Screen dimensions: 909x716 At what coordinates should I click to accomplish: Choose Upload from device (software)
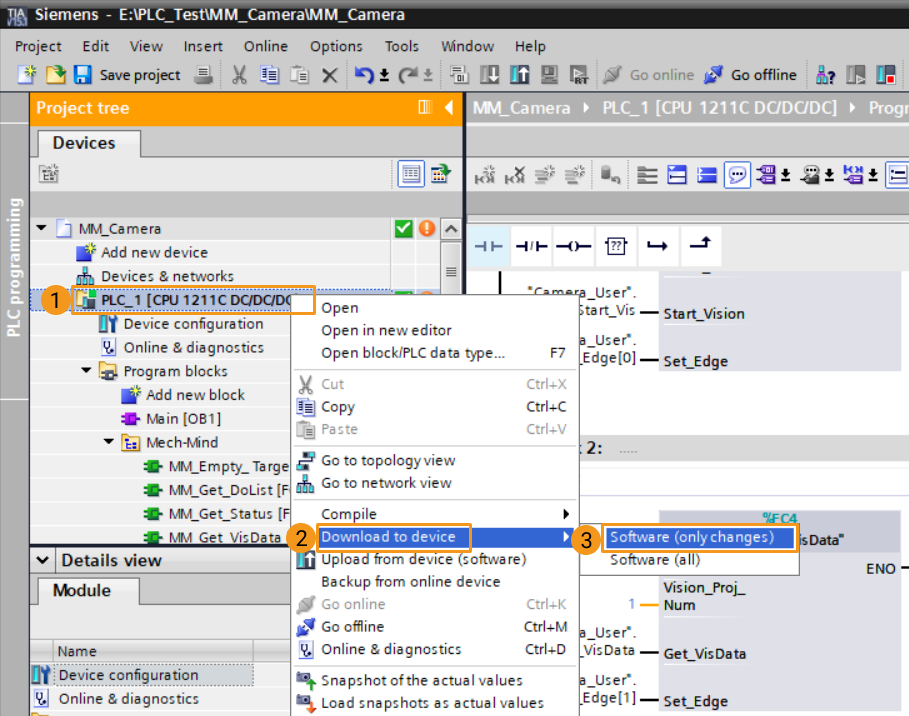[x=422, y=559]
